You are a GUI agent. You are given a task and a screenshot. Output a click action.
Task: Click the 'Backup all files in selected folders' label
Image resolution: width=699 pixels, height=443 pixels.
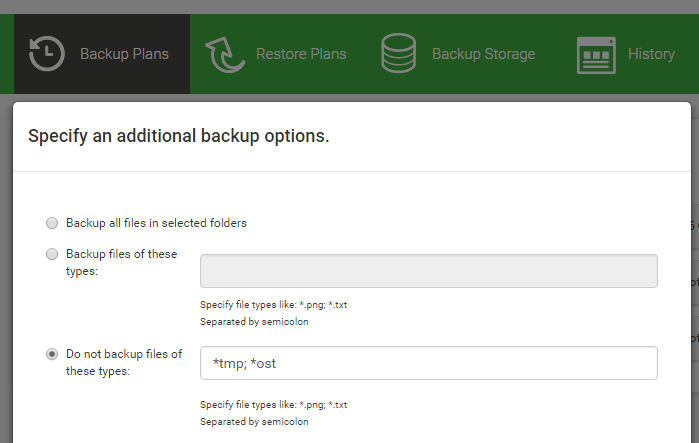pos(156,223)
